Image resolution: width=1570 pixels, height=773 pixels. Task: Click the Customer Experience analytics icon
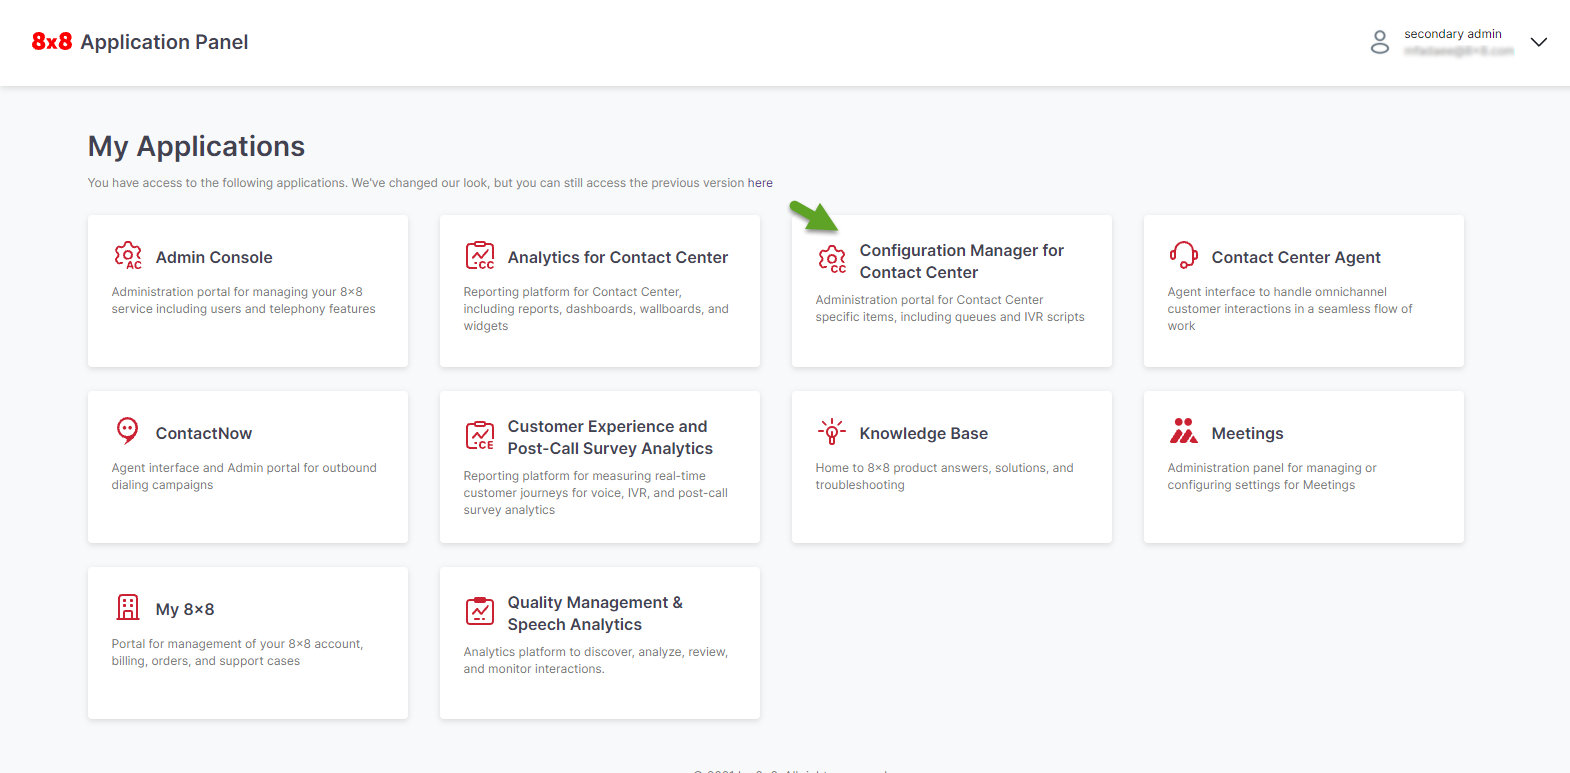click(x=480, y=436)
